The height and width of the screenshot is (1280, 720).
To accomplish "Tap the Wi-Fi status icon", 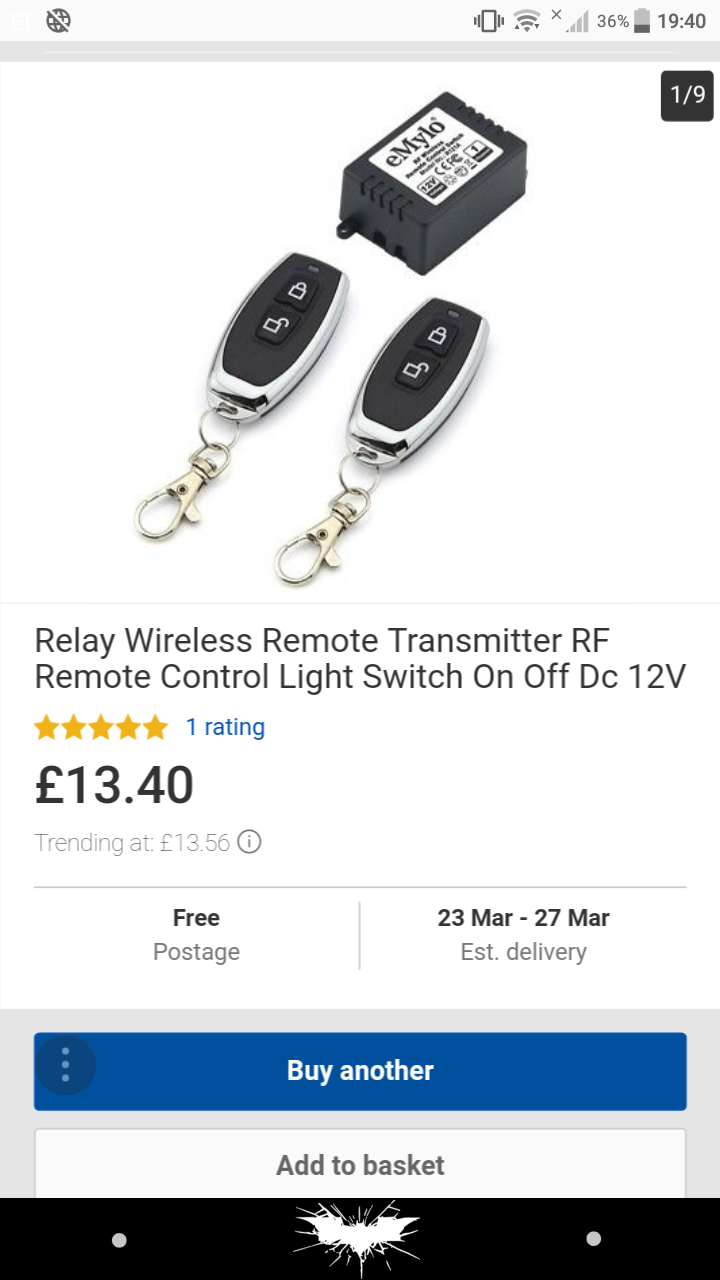I will (526, 21).
